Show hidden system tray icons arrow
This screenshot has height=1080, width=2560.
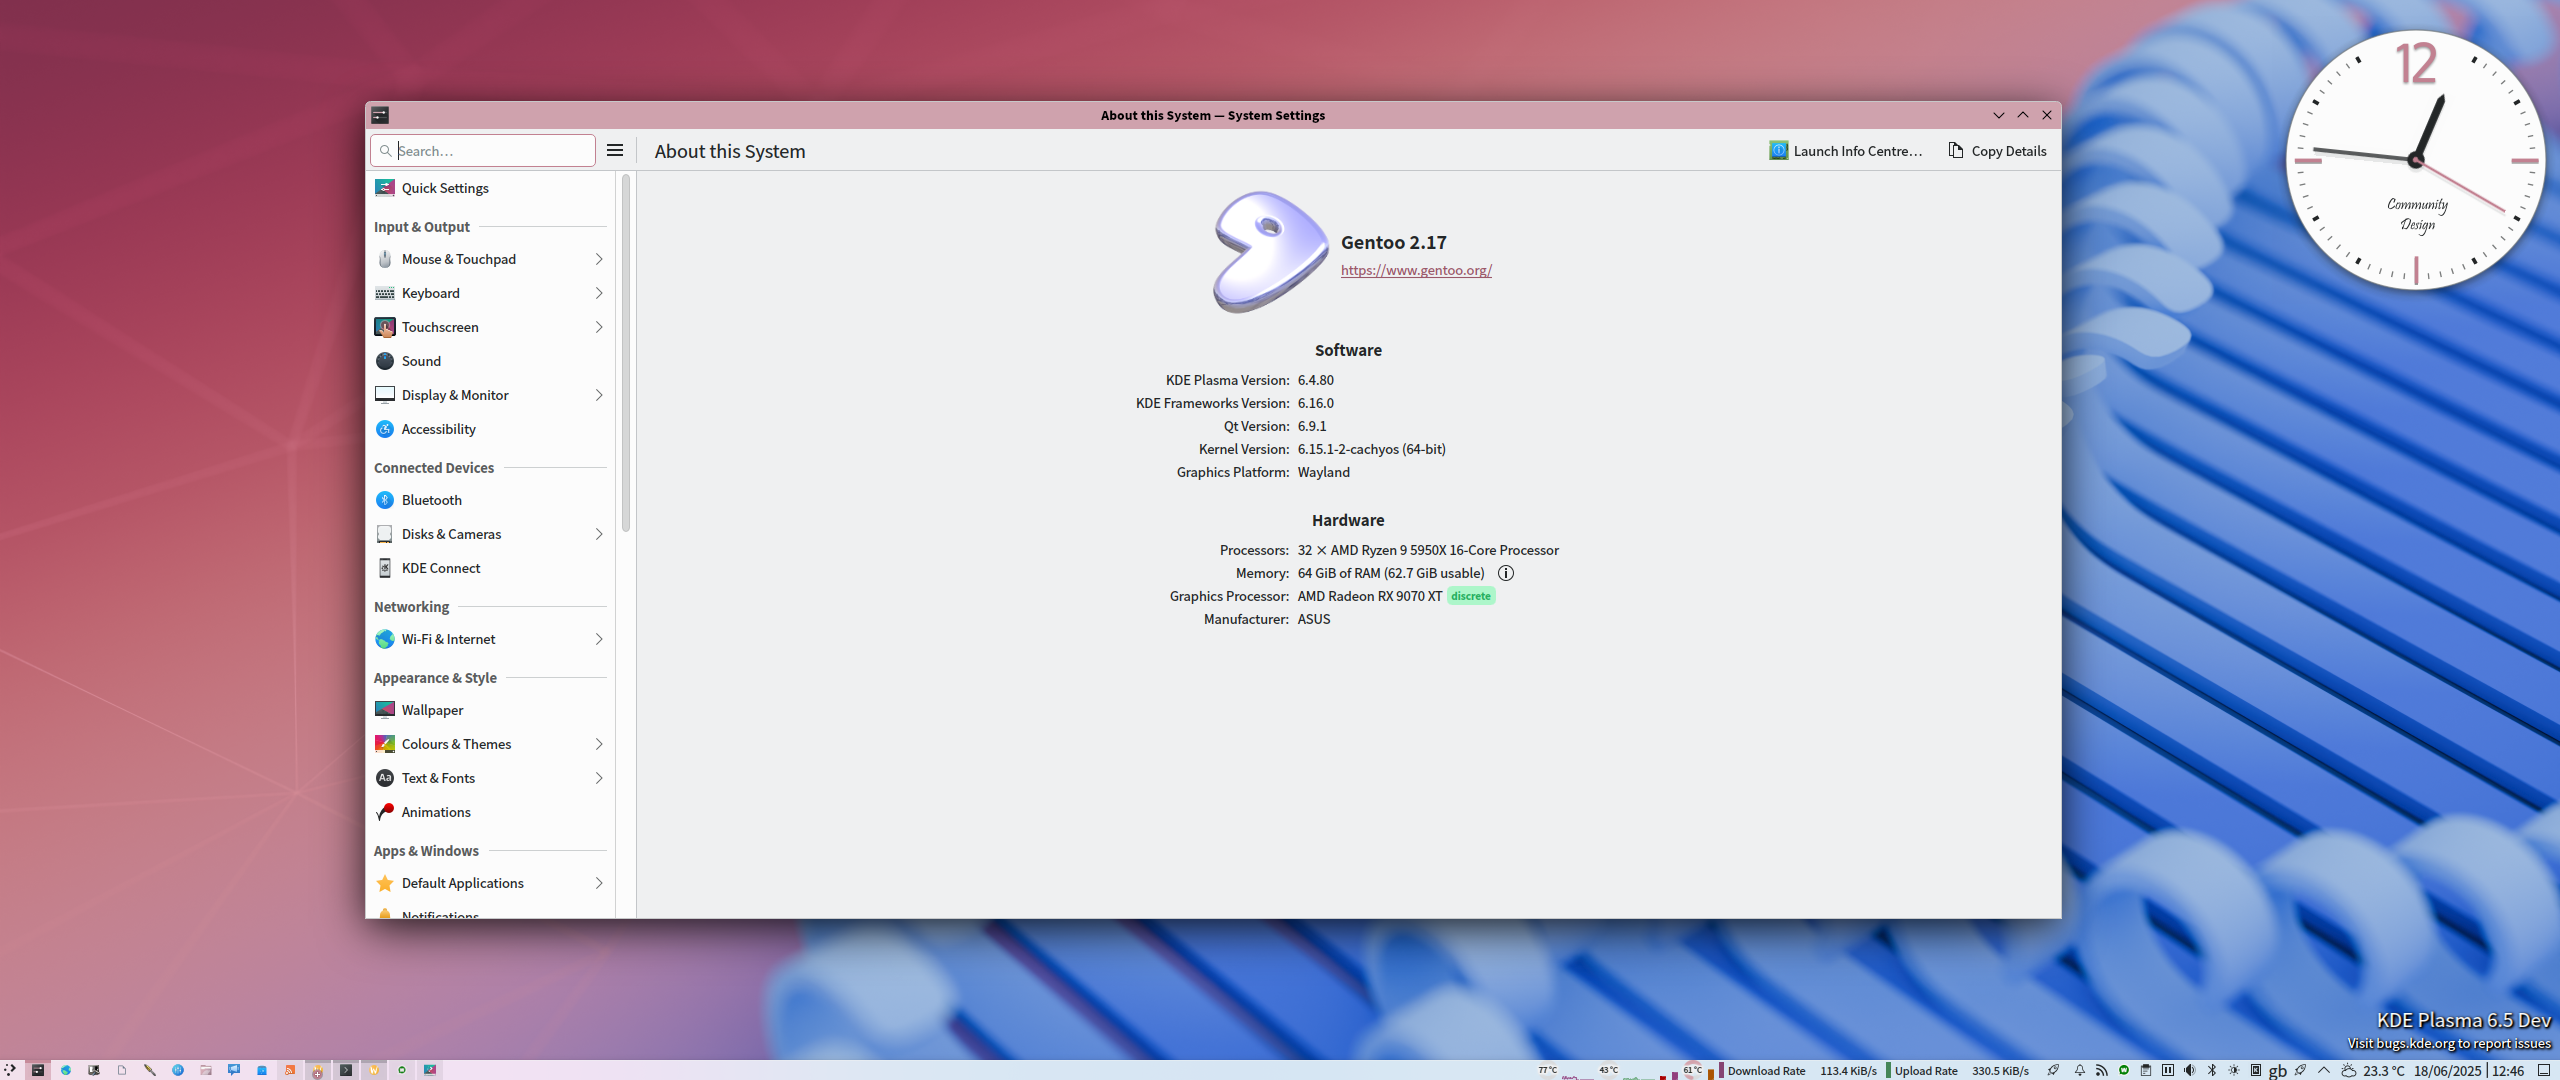[x=2324, y=1070]
